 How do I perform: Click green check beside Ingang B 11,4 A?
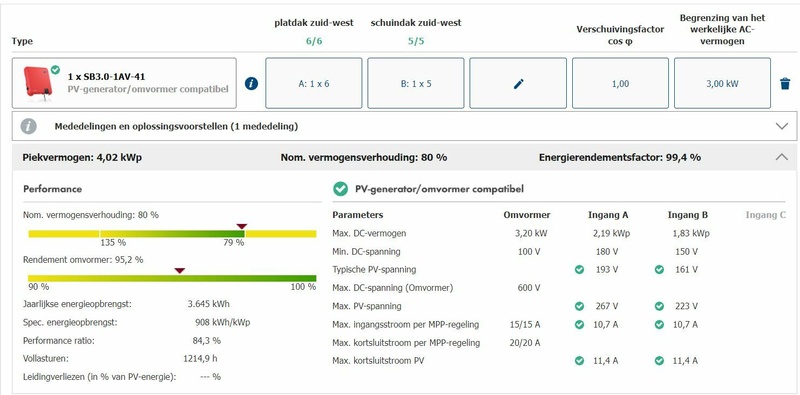pyautogui.click(x=659, y=361)
